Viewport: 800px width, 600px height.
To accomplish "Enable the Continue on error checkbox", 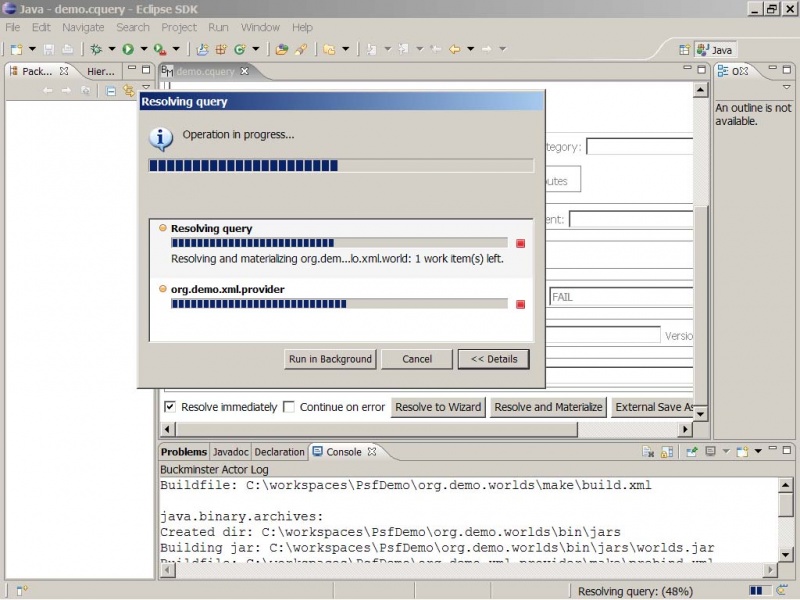I will [x=289, y=407].
